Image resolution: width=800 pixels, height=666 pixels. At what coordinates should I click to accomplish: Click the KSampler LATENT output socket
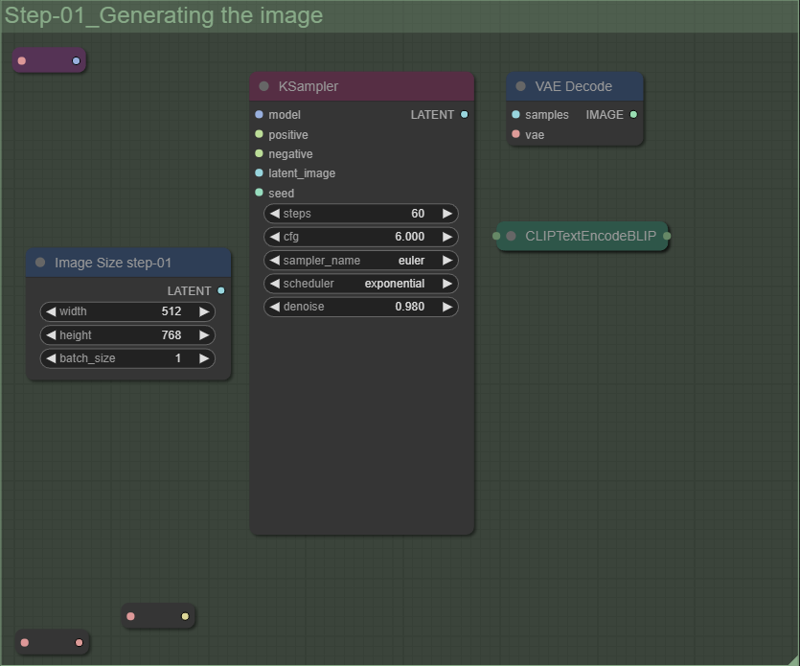coord(464,114)
